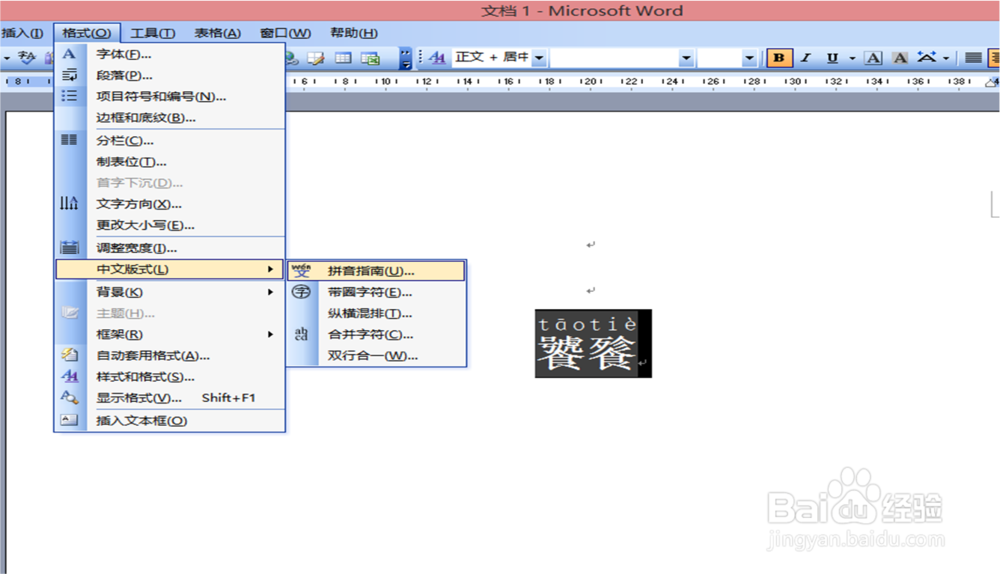The width and height of the screenshot is (1000, 574).
Task: Toggle the character shading button
Action: point(900,58)
